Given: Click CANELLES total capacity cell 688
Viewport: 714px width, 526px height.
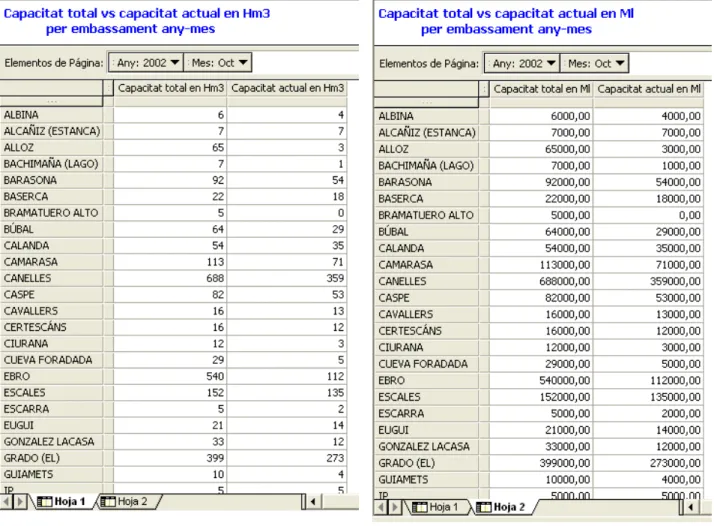Looking at the screenshot, I should click(170, 278).
